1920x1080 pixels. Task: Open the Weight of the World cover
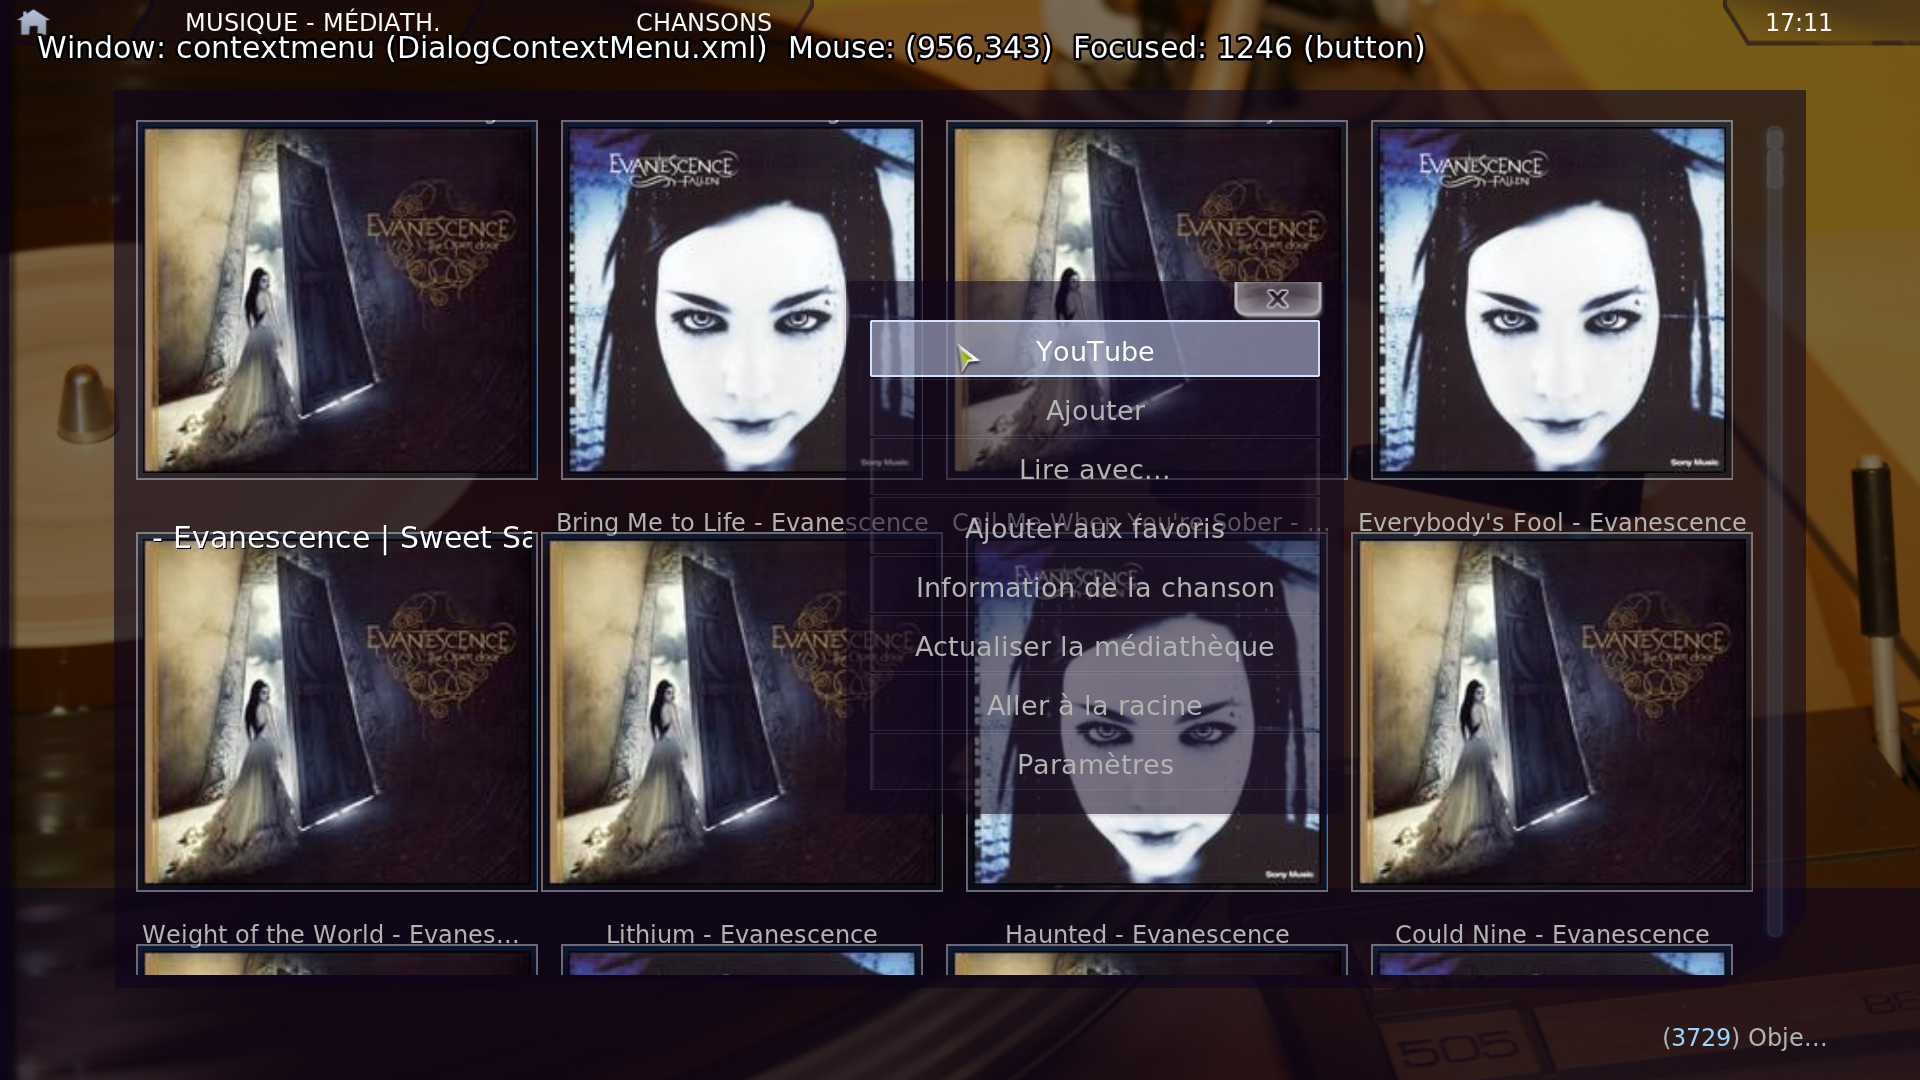337,712
